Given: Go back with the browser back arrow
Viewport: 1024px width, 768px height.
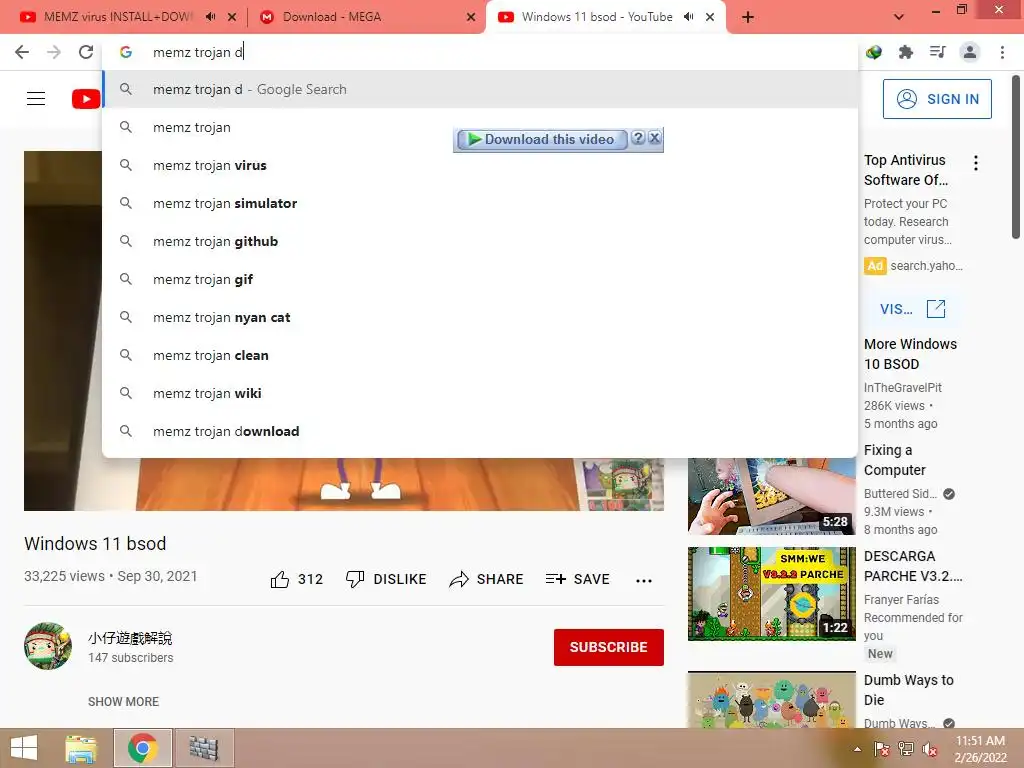Looking at the screenshot, I should pos(22,52).
